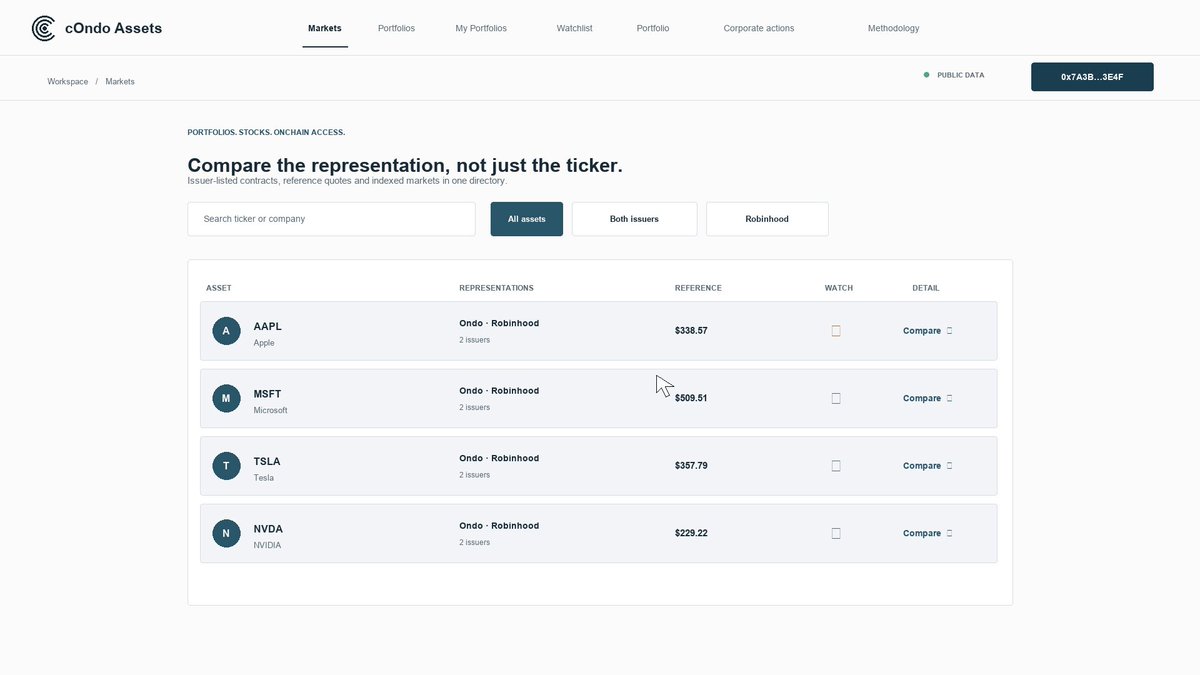Open the Corporate actions tab
The width and height of the screenshot is (1200, 675).
[x=759, y=28]
